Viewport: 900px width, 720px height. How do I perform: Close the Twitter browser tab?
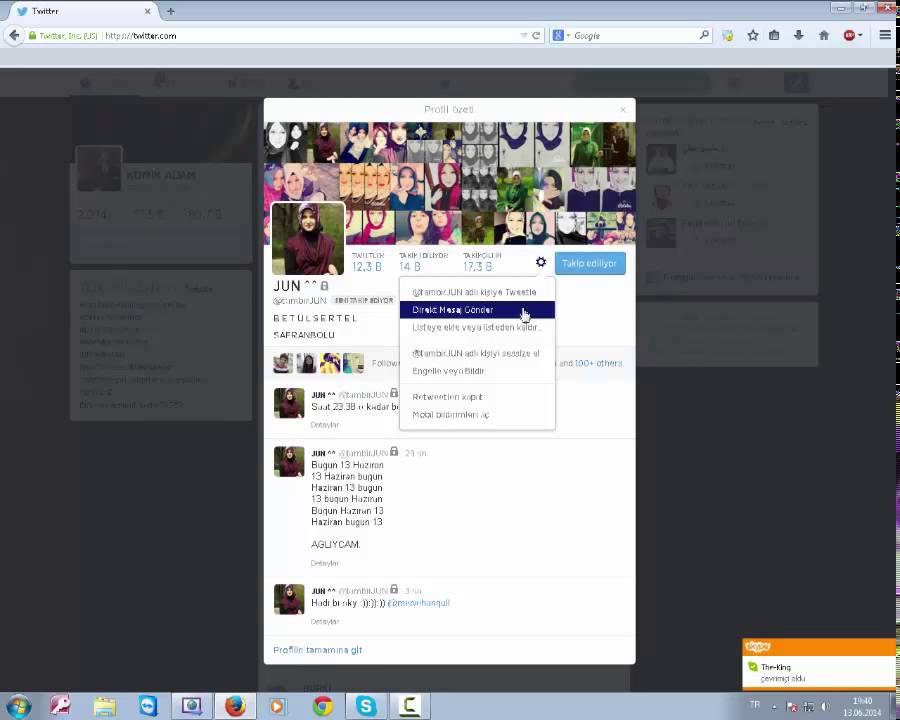pyautogui.click(x=148, y=11)
